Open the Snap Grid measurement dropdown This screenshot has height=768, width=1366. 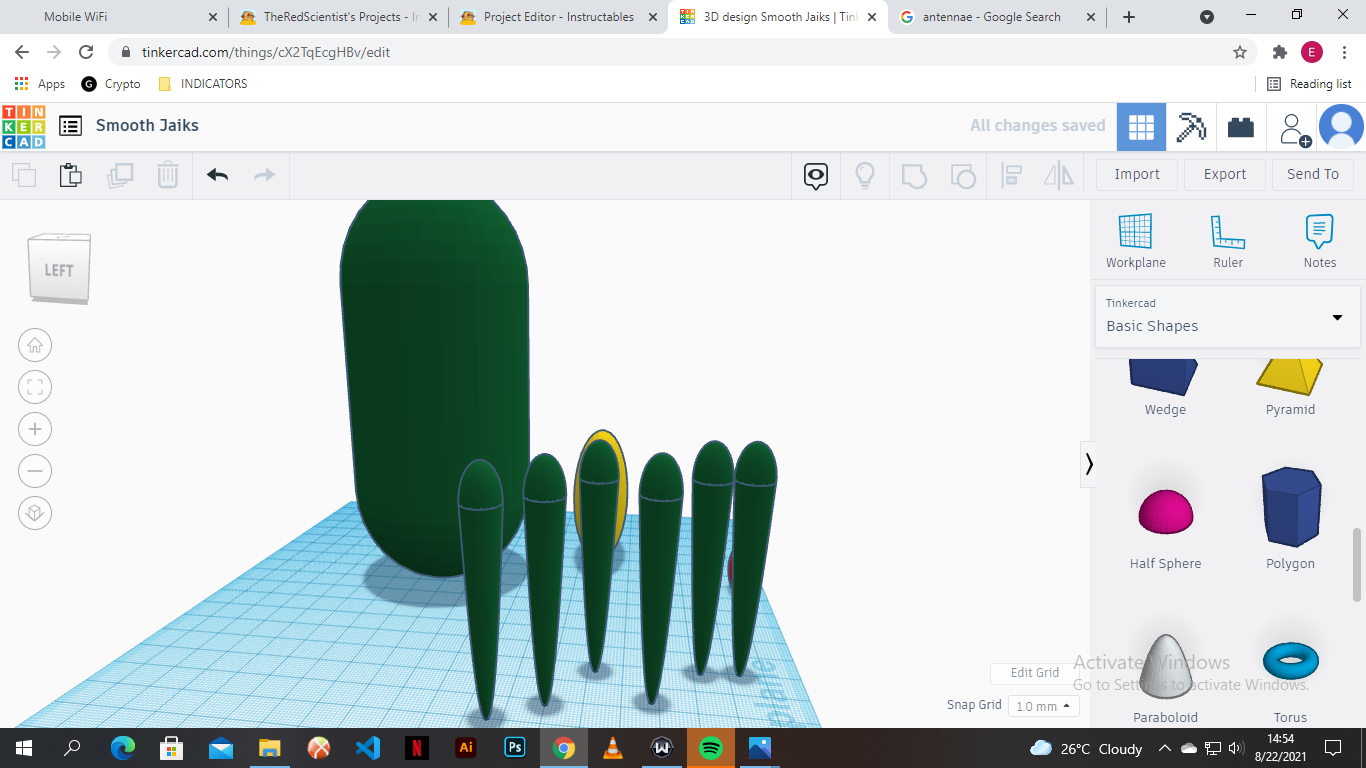(x=1043, y=705)
